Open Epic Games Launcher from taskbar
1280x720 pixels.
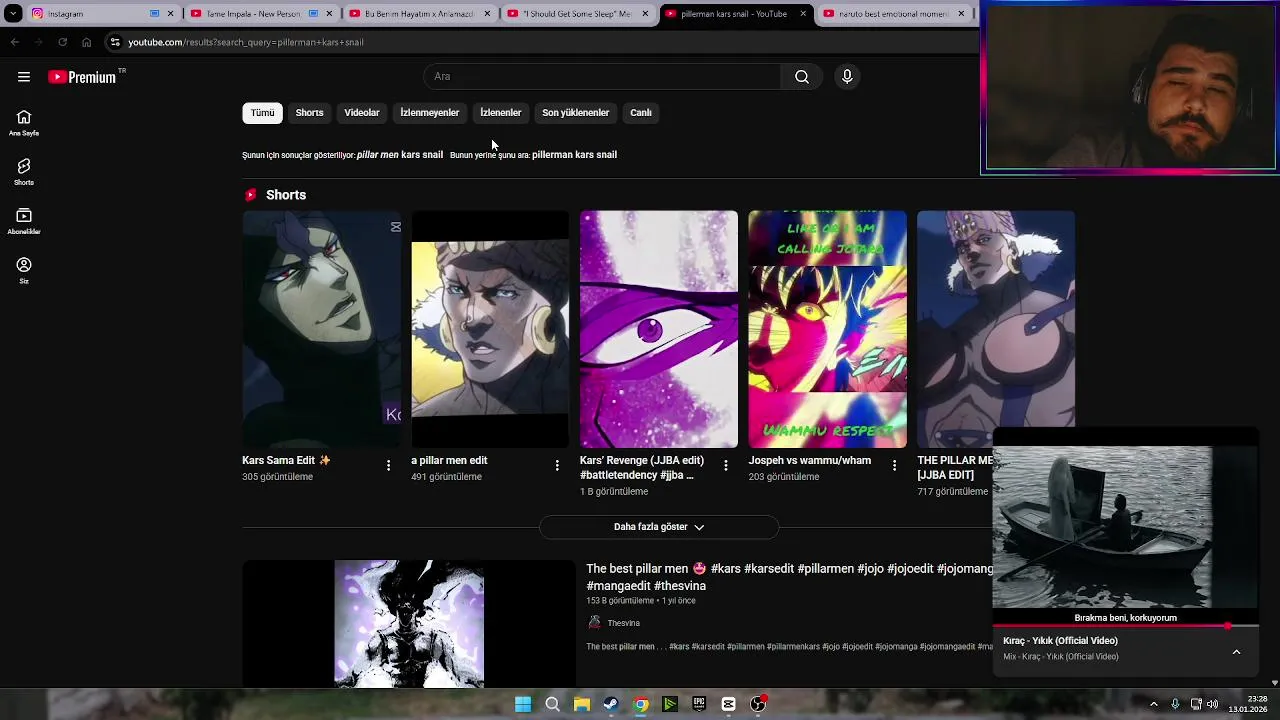click(x=699, y=704)
